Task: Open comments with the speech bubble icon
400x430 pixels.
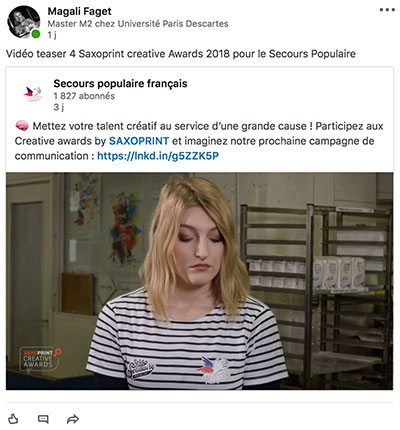Action: (43, 419)
